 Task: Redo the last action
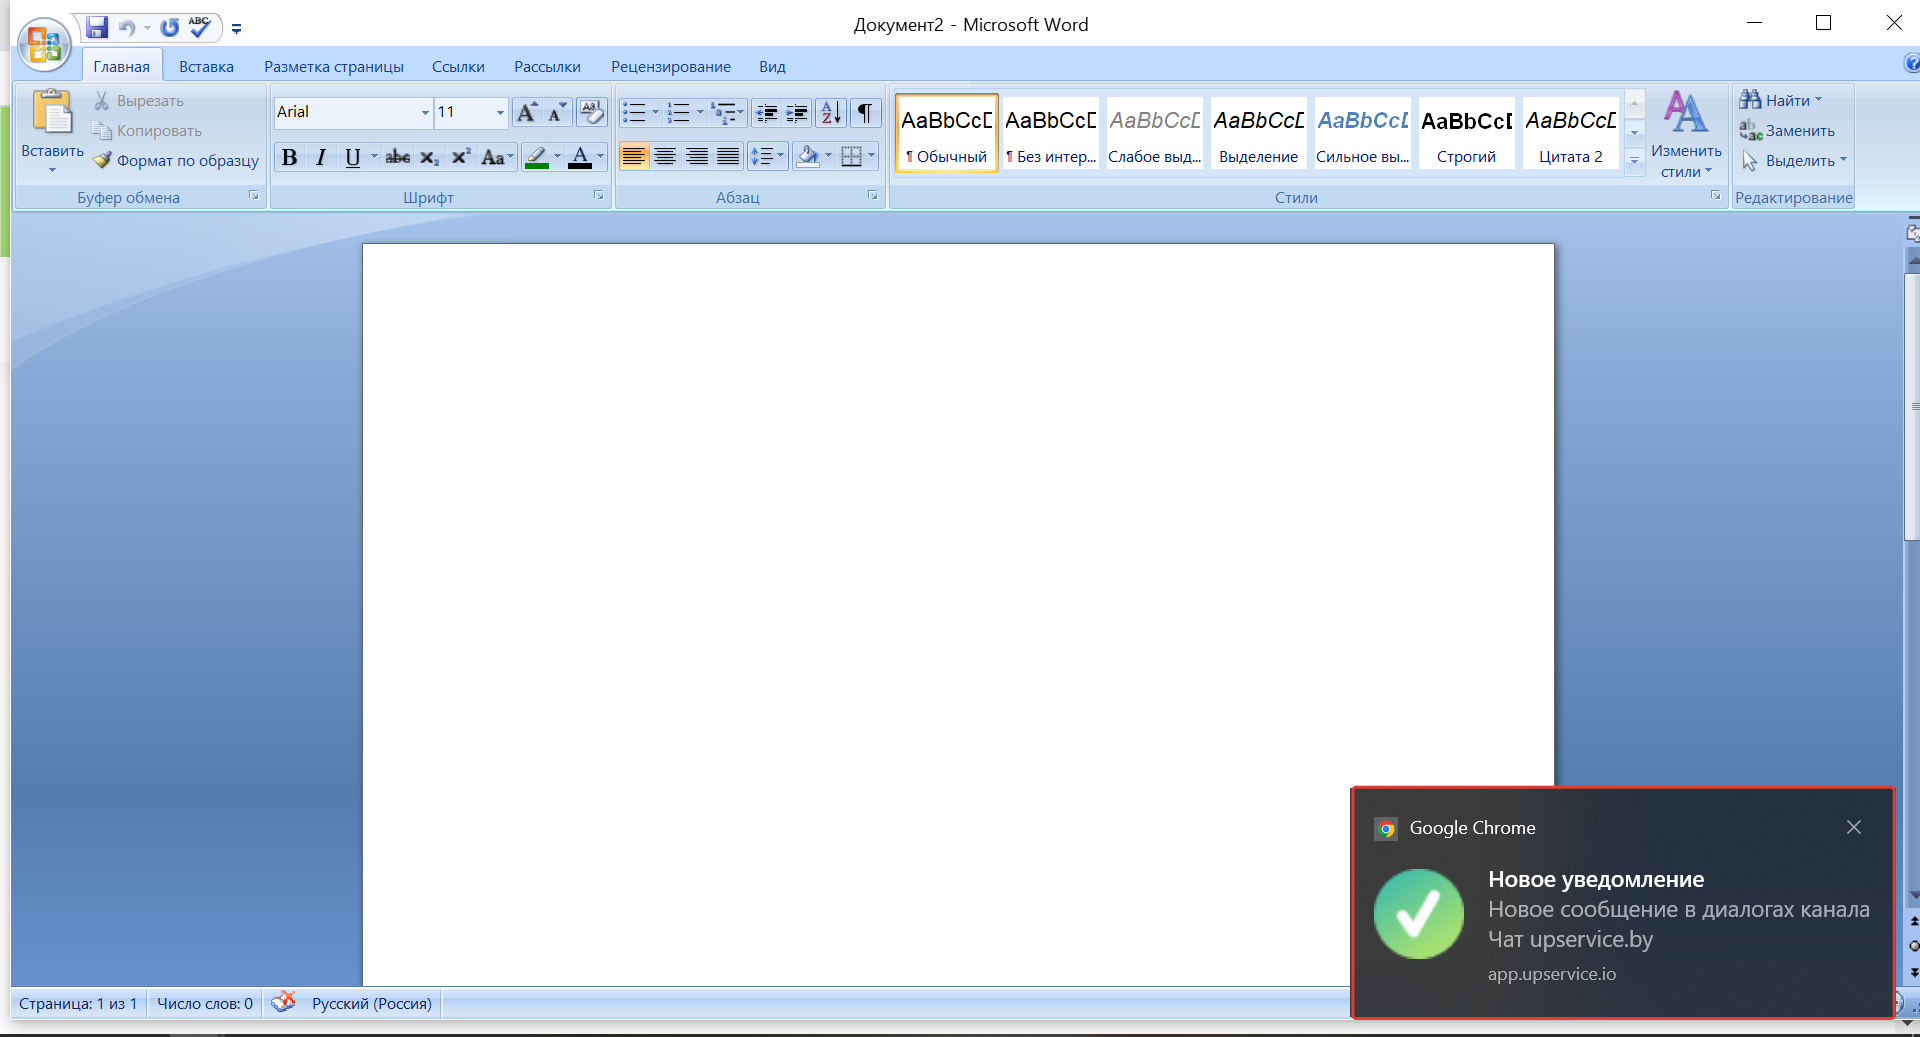click(x=170, y=28)
